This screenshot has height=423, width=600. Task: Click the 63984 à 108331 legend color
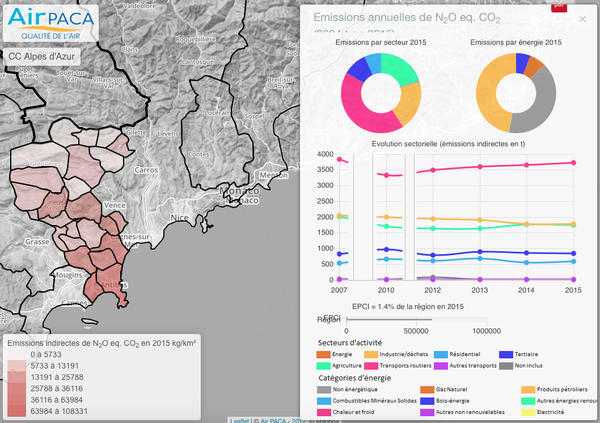coord(15,410)
